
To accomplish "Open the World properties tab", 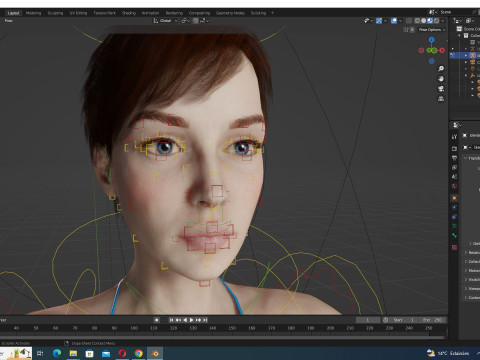I will (x=454, y=186).
